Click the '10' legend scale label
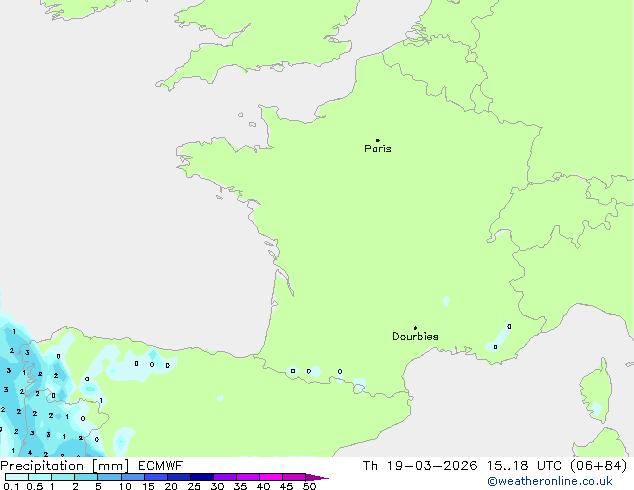Viewport: 634px width, 490px height. (x=125, y=486)
